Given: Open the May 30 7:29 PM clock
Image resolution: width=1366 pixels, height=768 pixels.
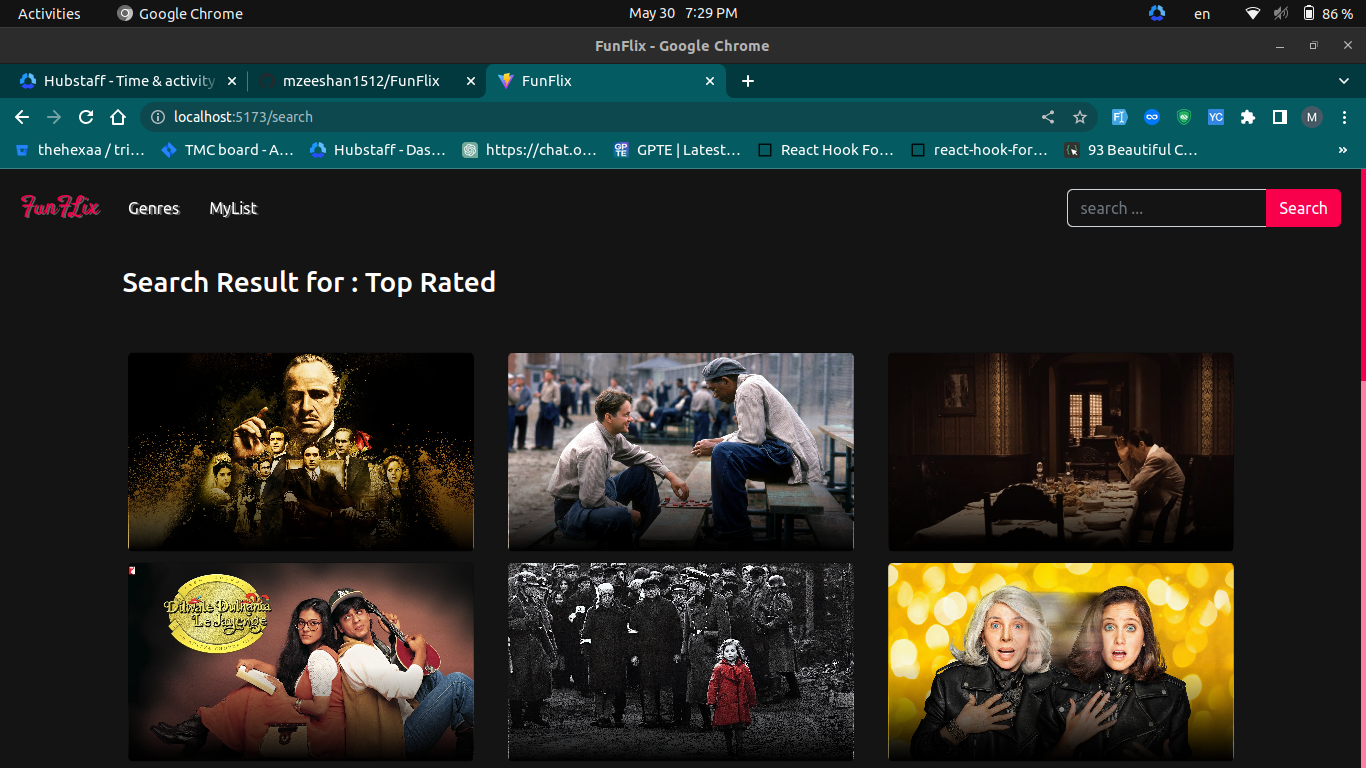Looking at the screenshot, I should [683, 13].
